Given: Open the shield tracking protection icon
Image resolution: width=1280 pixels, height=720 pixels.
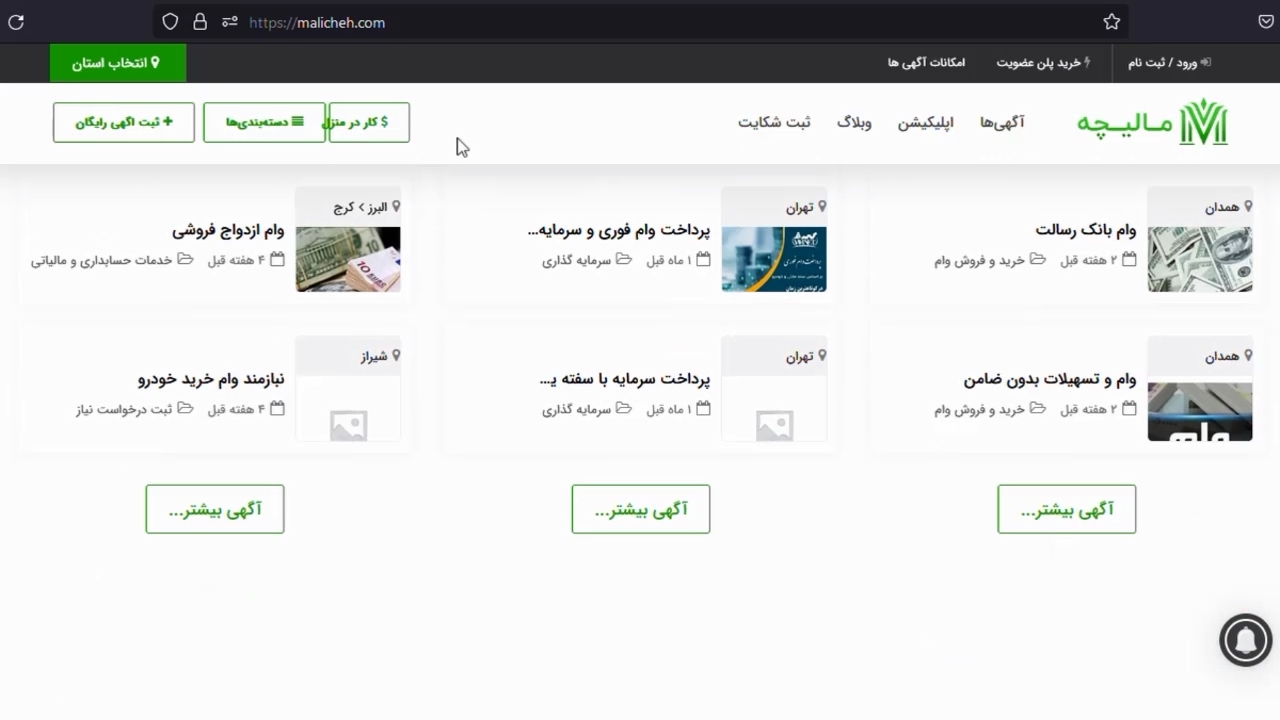Looking at the screenshot, I should (x=170, y=22).
